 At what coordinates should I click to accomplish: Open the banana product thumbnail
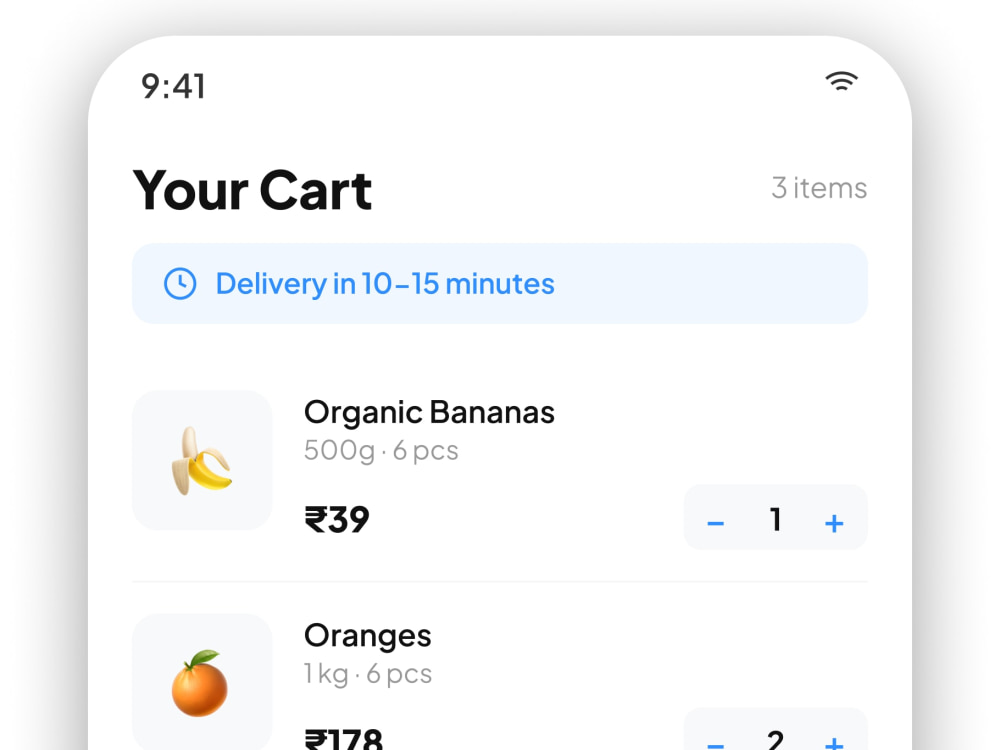pyautogui.click(x=202, y=460)
